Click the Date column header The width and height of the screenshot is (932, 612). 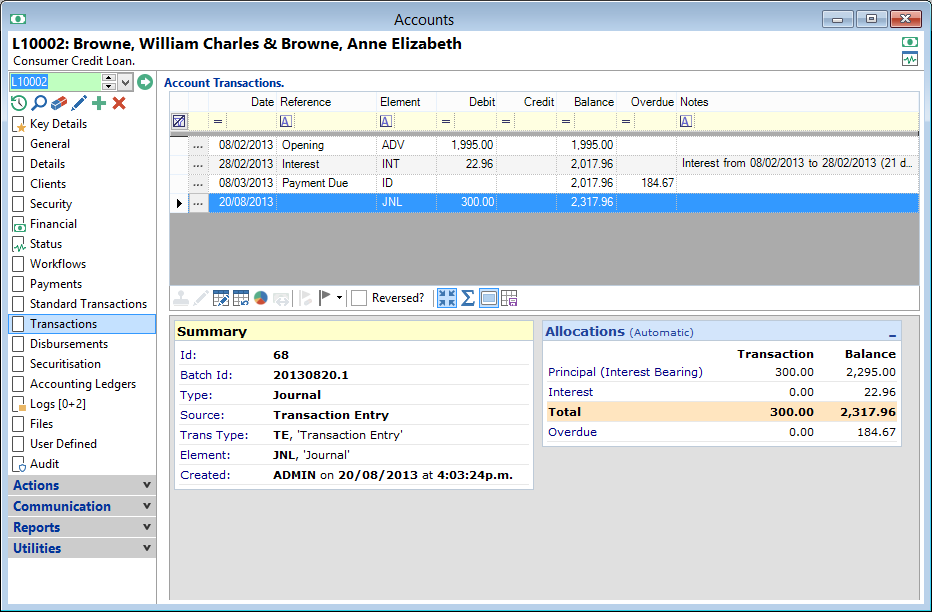(x=243, y=102)
